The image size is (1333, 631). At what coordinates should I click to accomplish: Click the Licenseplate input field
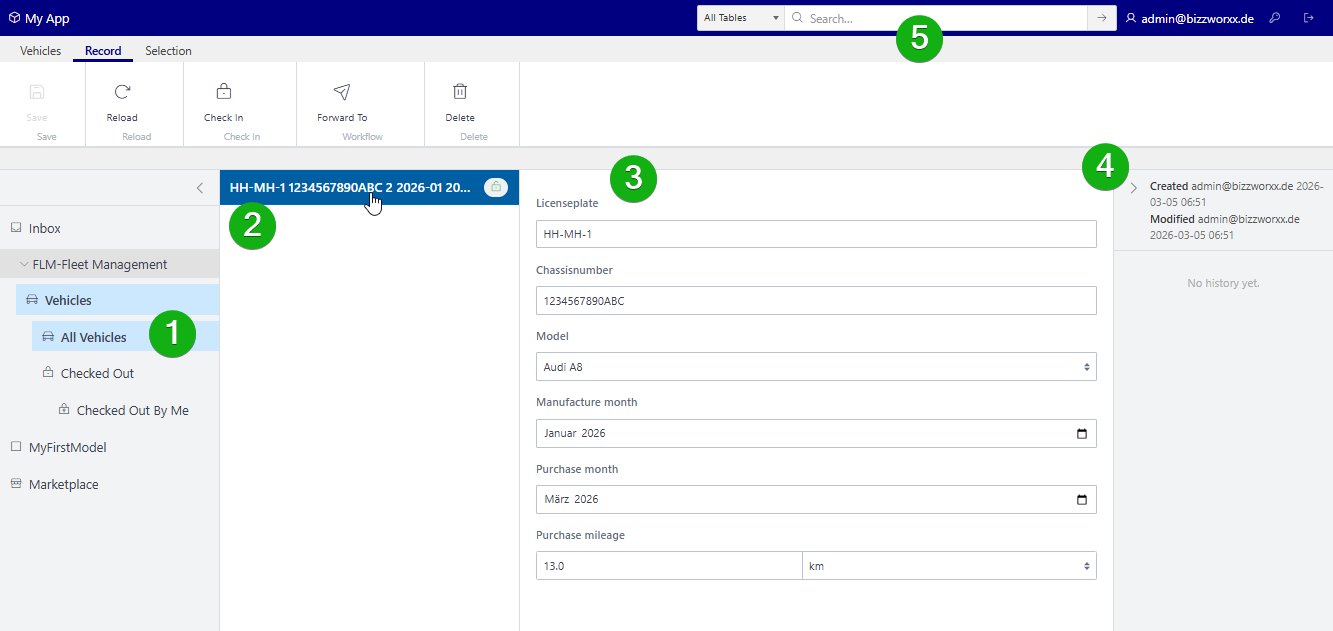[816, 234]
